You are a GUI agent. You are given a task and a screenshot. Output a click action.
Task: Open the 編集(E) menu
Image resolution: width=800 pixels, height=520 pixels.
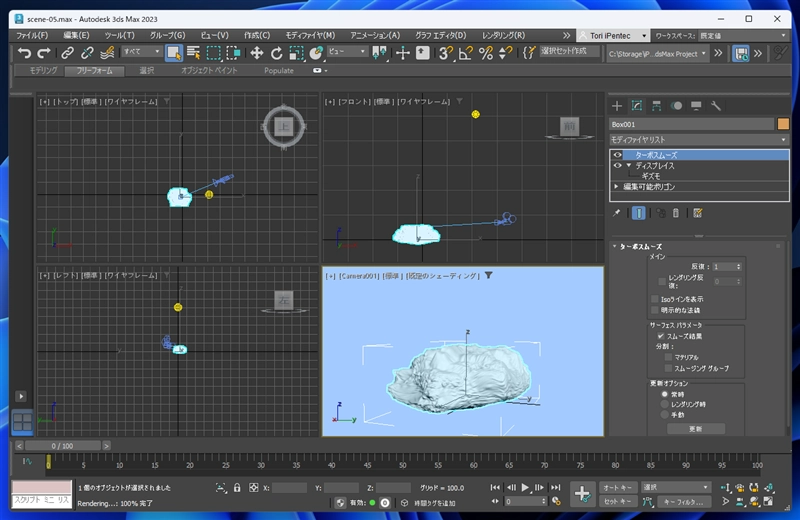76,35
